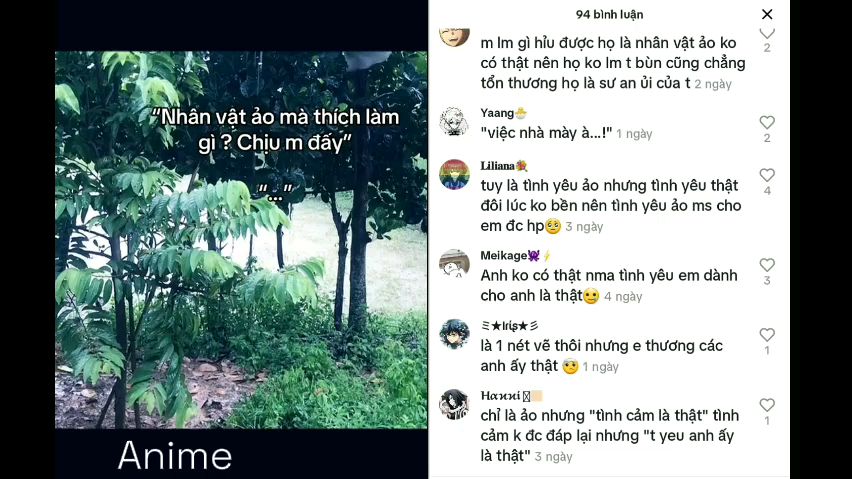
Task: Click the '94 bình luận' comments header
Action: pos(609,15)
